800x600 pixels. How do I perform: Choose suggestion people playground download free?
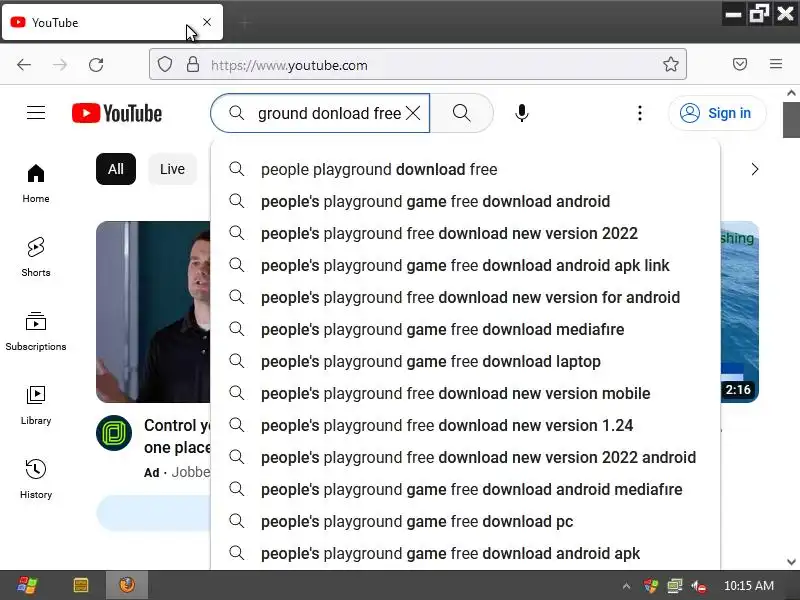click(465, 169)
